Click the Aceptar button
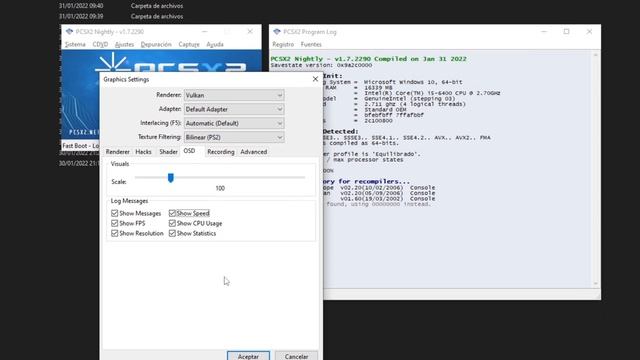The image size is (640, 360). click(248, 356)
